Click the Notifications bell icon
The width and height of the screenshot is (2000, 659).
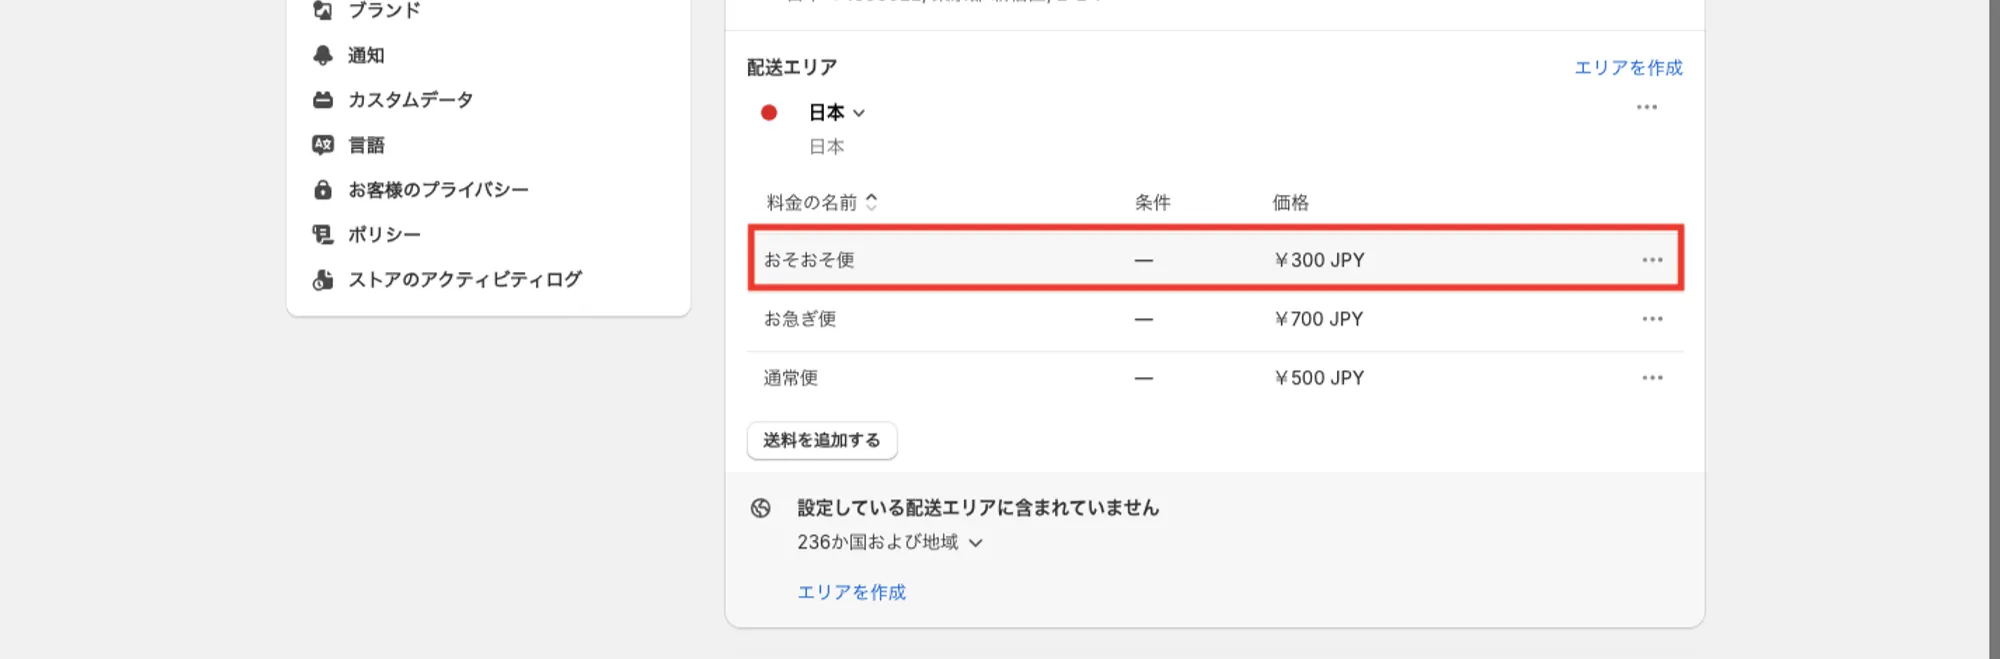point(322,55)
